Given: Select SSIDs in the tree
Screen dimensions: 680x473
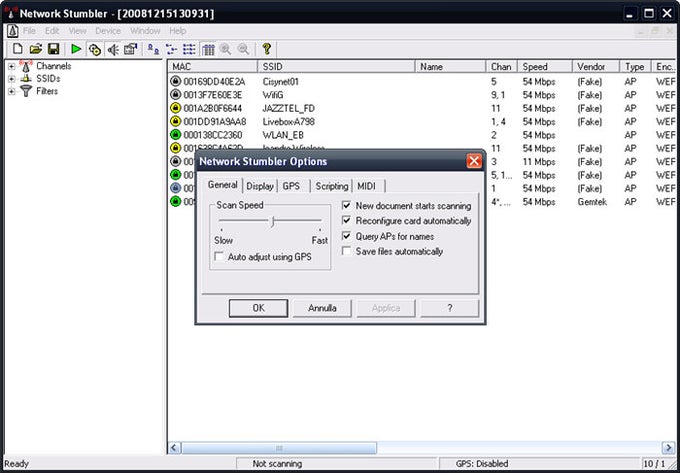Looking at the screenshot, I should [48, 78].
